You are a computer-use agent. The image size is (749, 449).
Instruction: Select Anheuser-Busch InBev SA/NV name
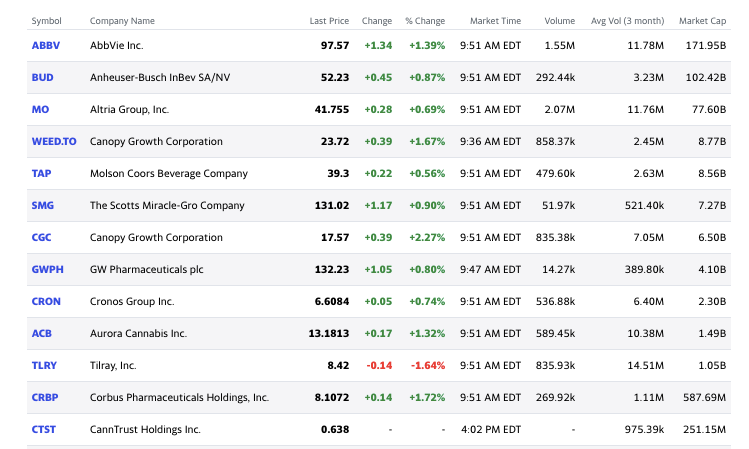pyautogui.click(x=160, y=77)
